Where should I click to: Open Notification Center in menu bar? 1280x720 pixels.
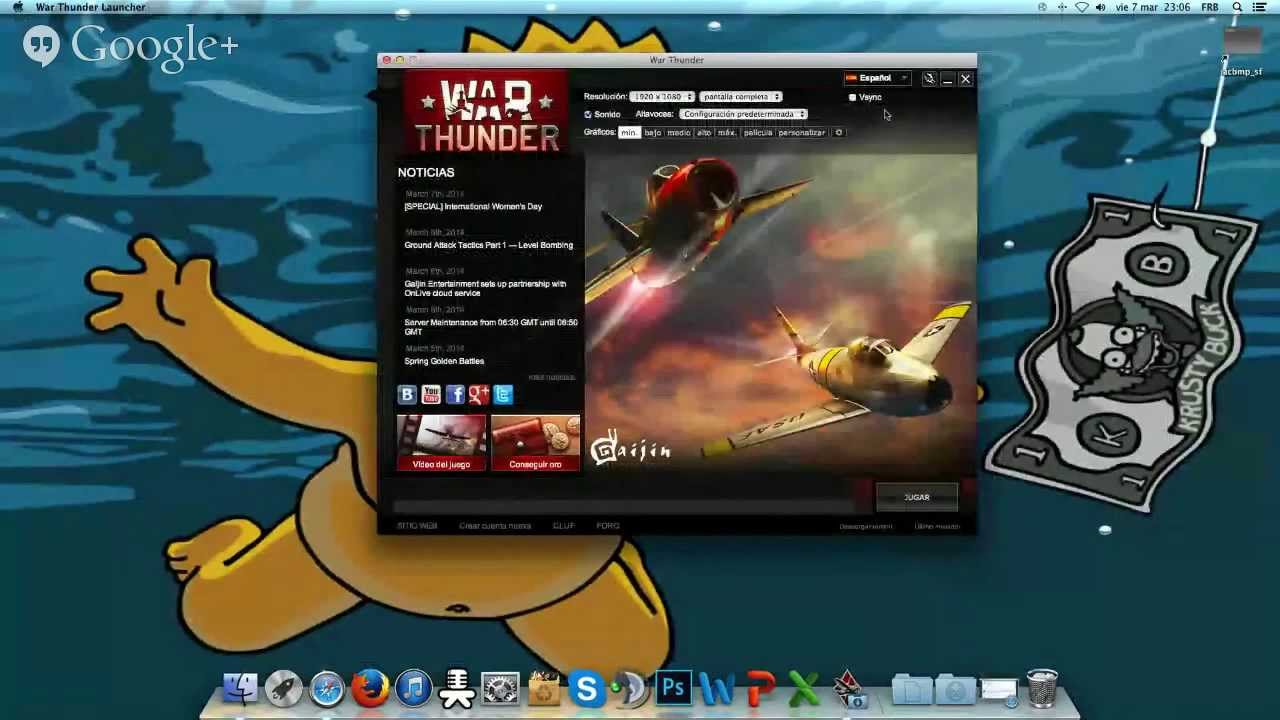point(1261,7)
